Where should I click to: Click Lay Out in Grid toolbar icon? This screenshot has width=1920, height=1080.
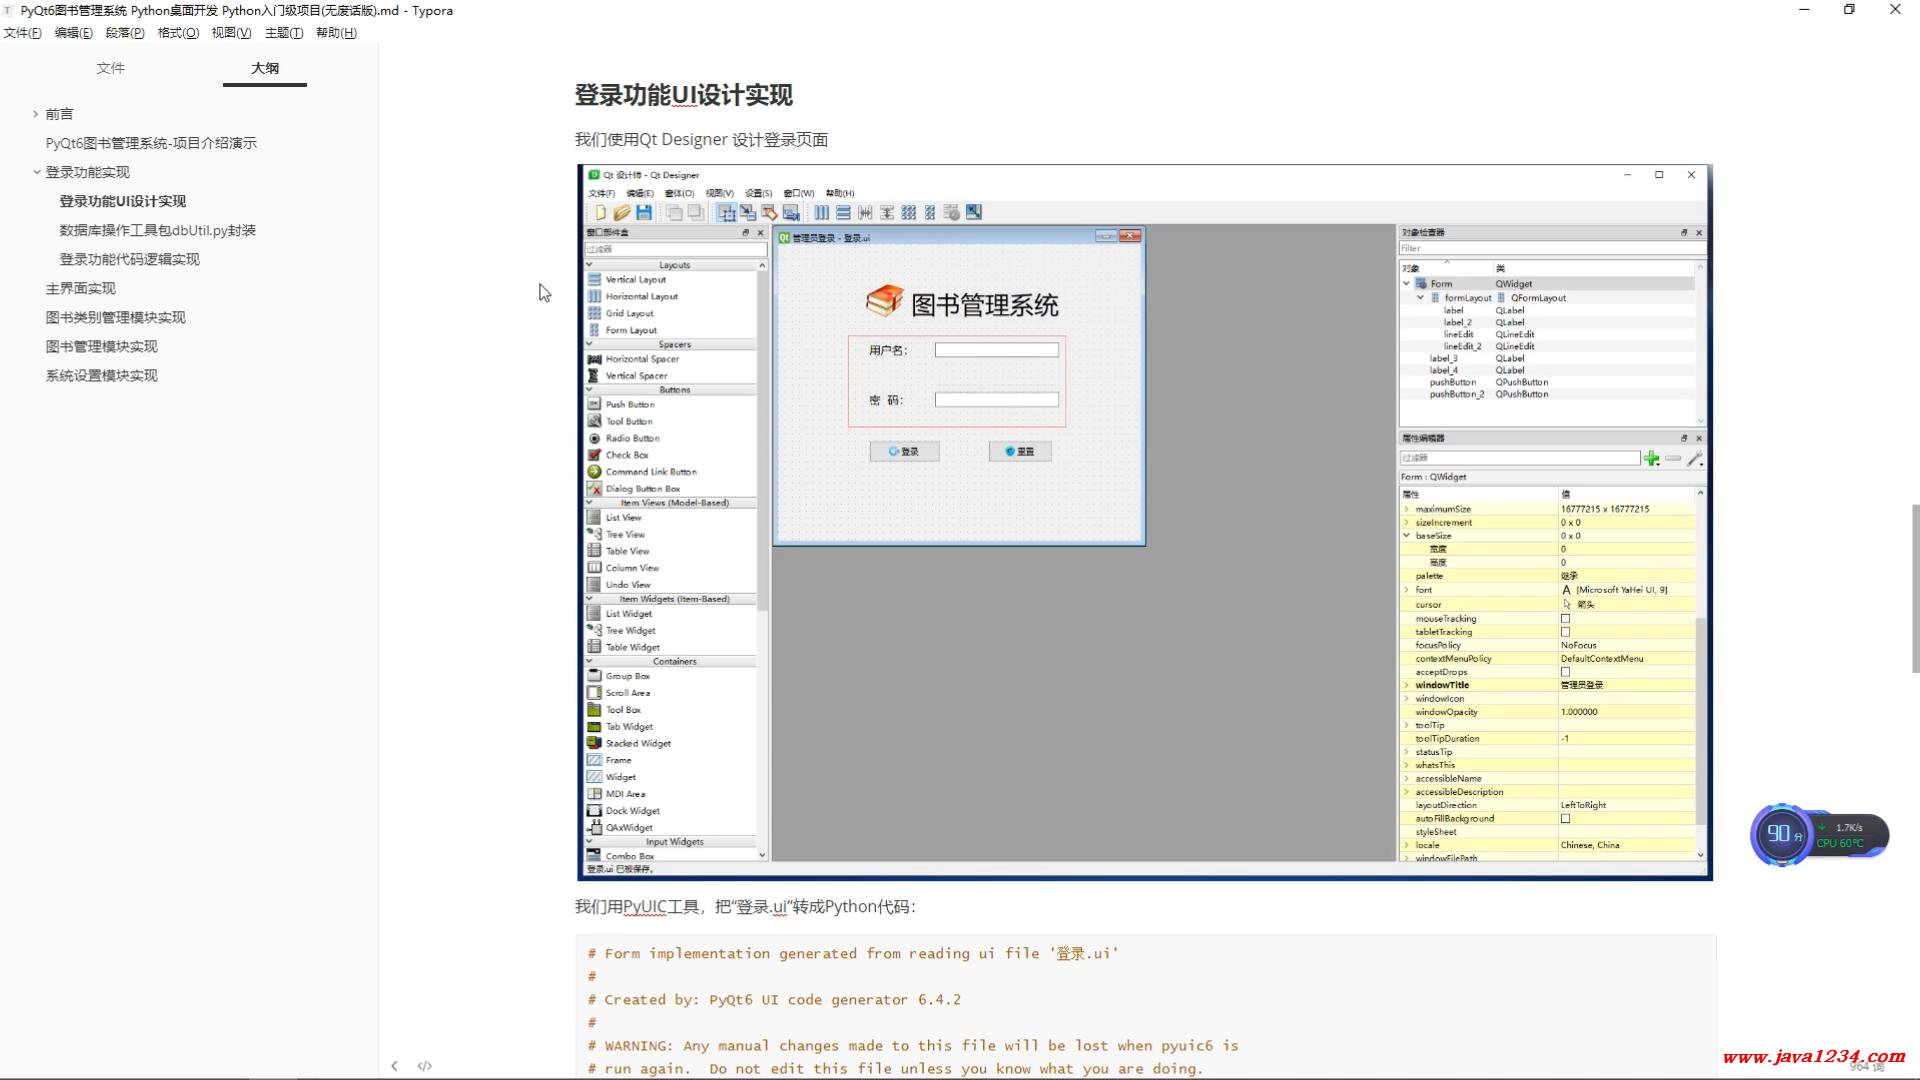(x=909, y=212)
